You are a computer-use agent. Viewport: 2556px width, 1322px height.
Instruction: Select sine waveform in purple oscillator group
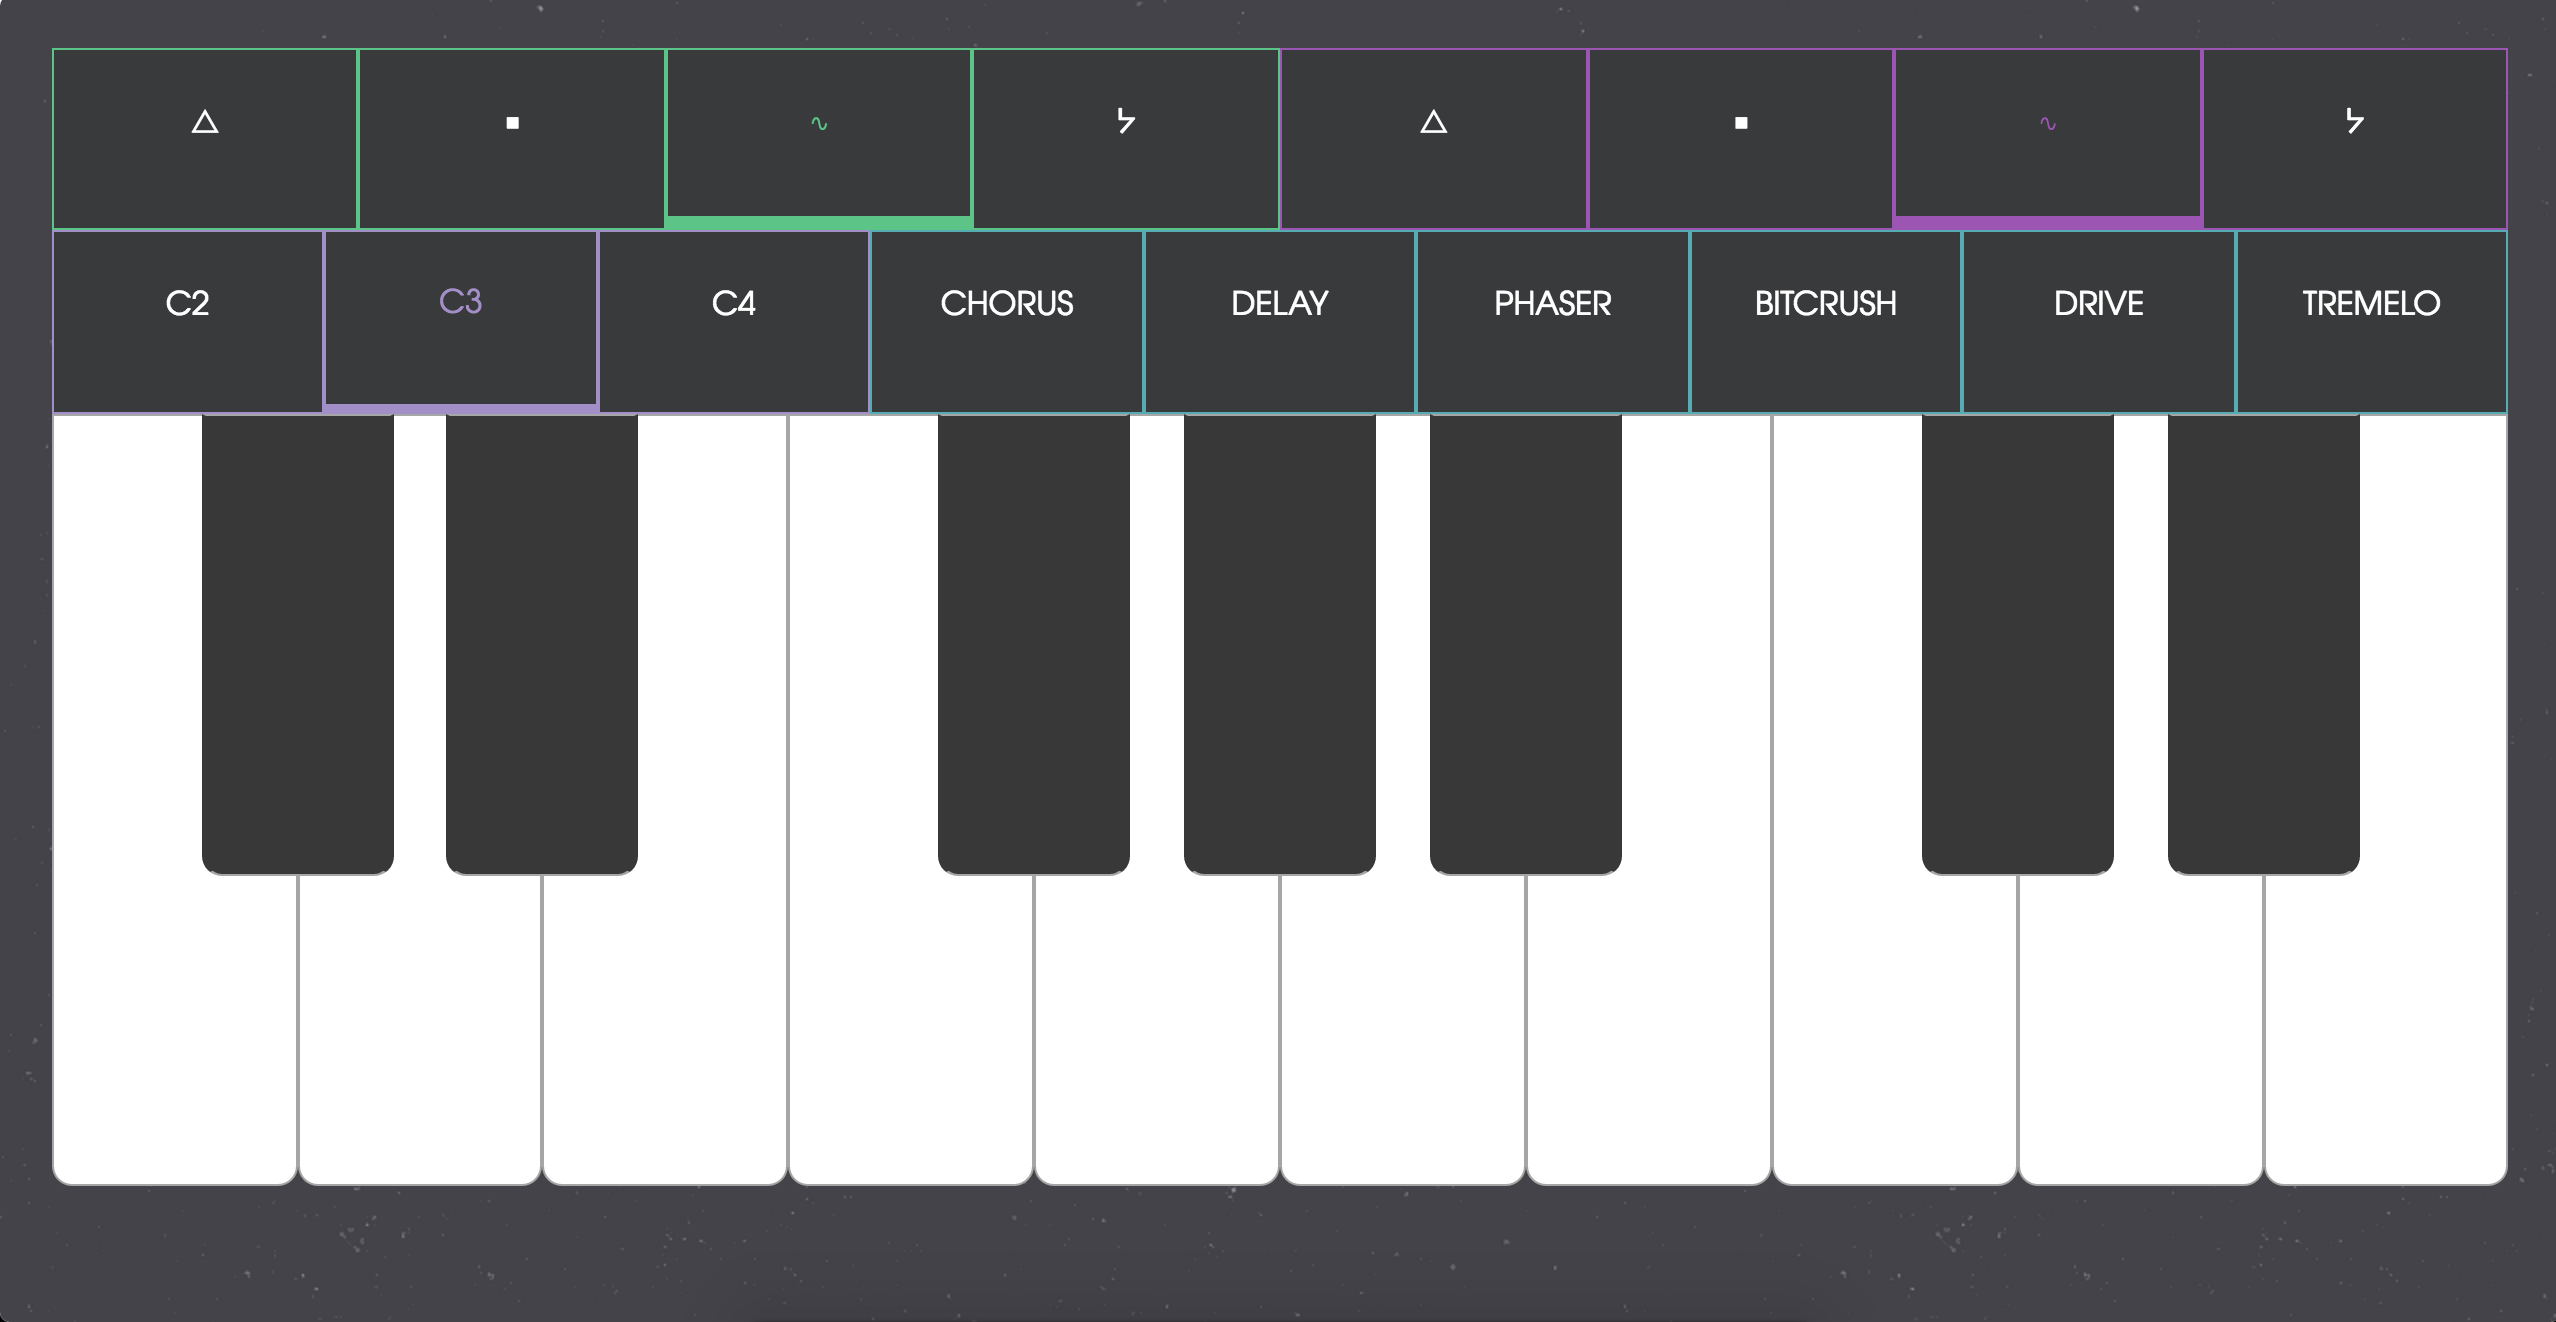pos(2048,139)
